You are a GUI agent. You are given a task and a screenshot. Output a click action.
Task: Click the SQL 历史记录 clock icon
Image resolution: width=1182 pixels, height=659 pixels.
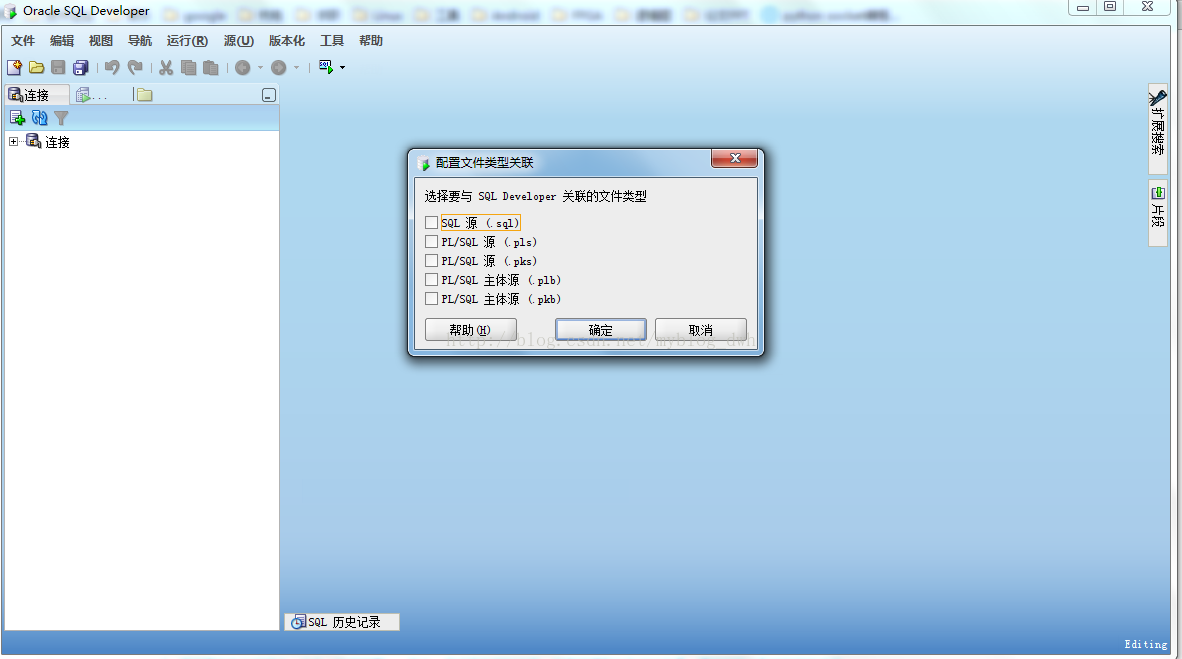(x=299, y=622)
